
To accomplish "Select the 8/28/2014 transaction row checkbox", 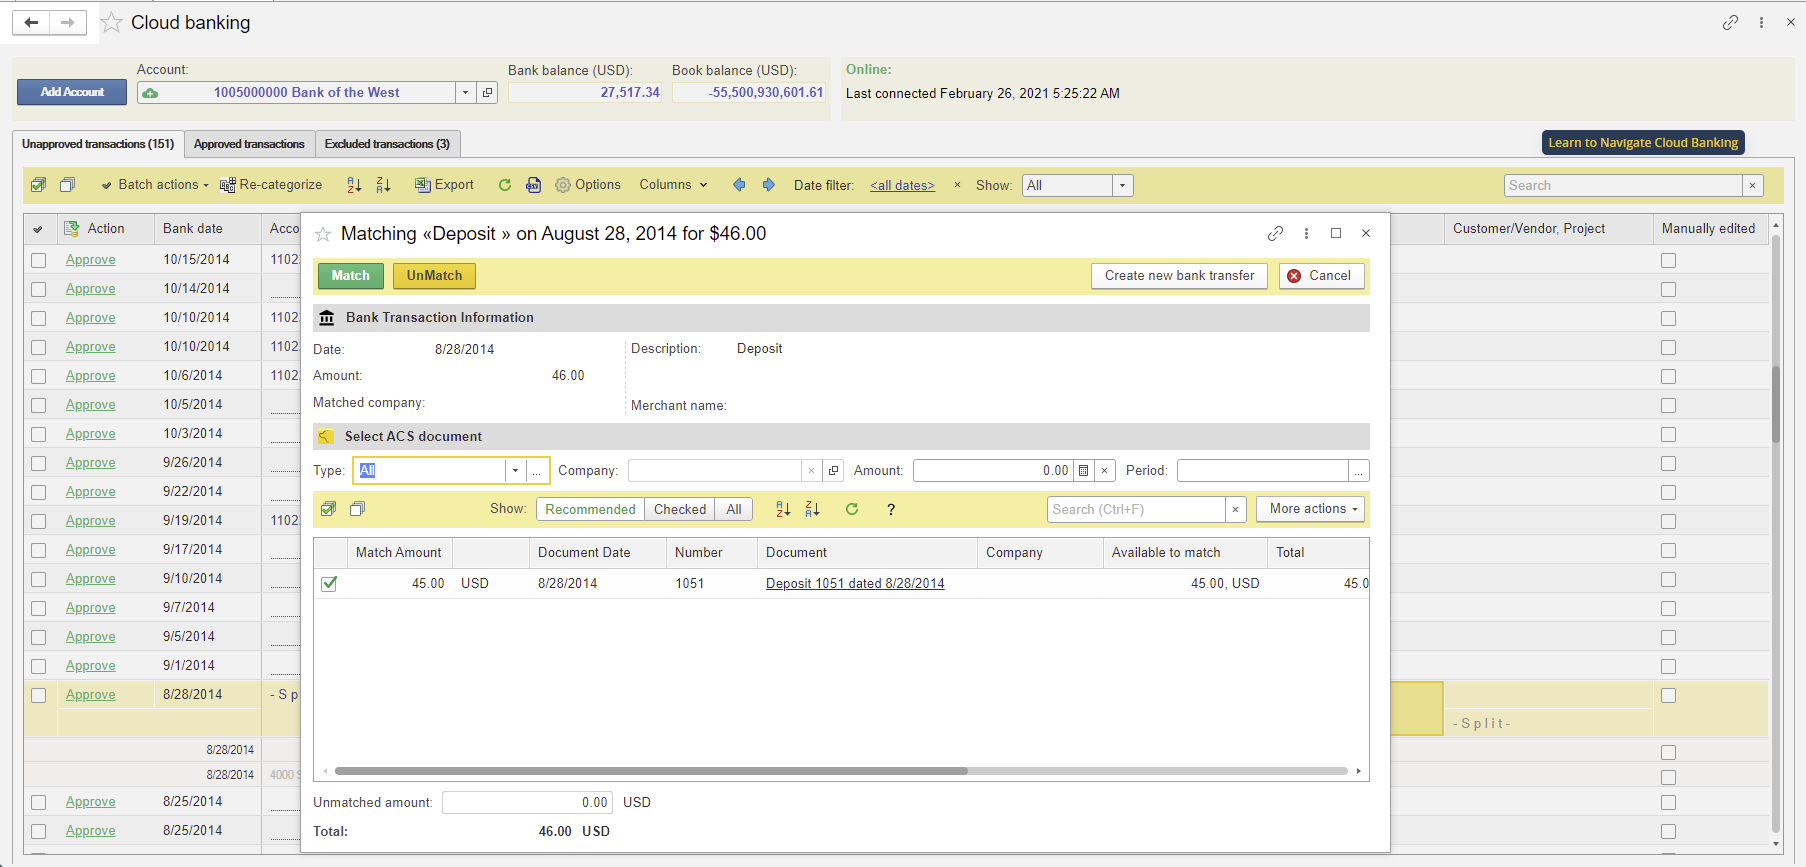I will 39,695.
